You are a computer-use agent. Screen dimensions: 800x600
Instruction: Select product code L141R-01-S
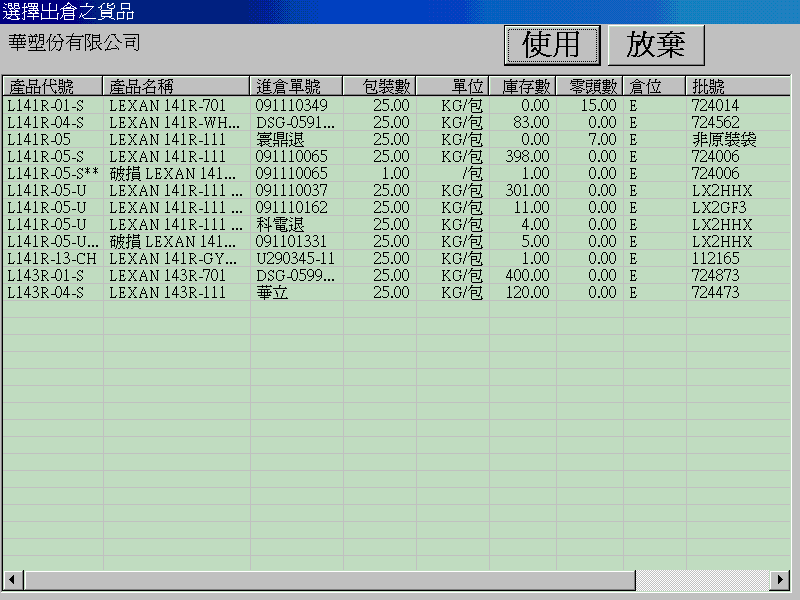pyautogui.click(x=45, y=106)
